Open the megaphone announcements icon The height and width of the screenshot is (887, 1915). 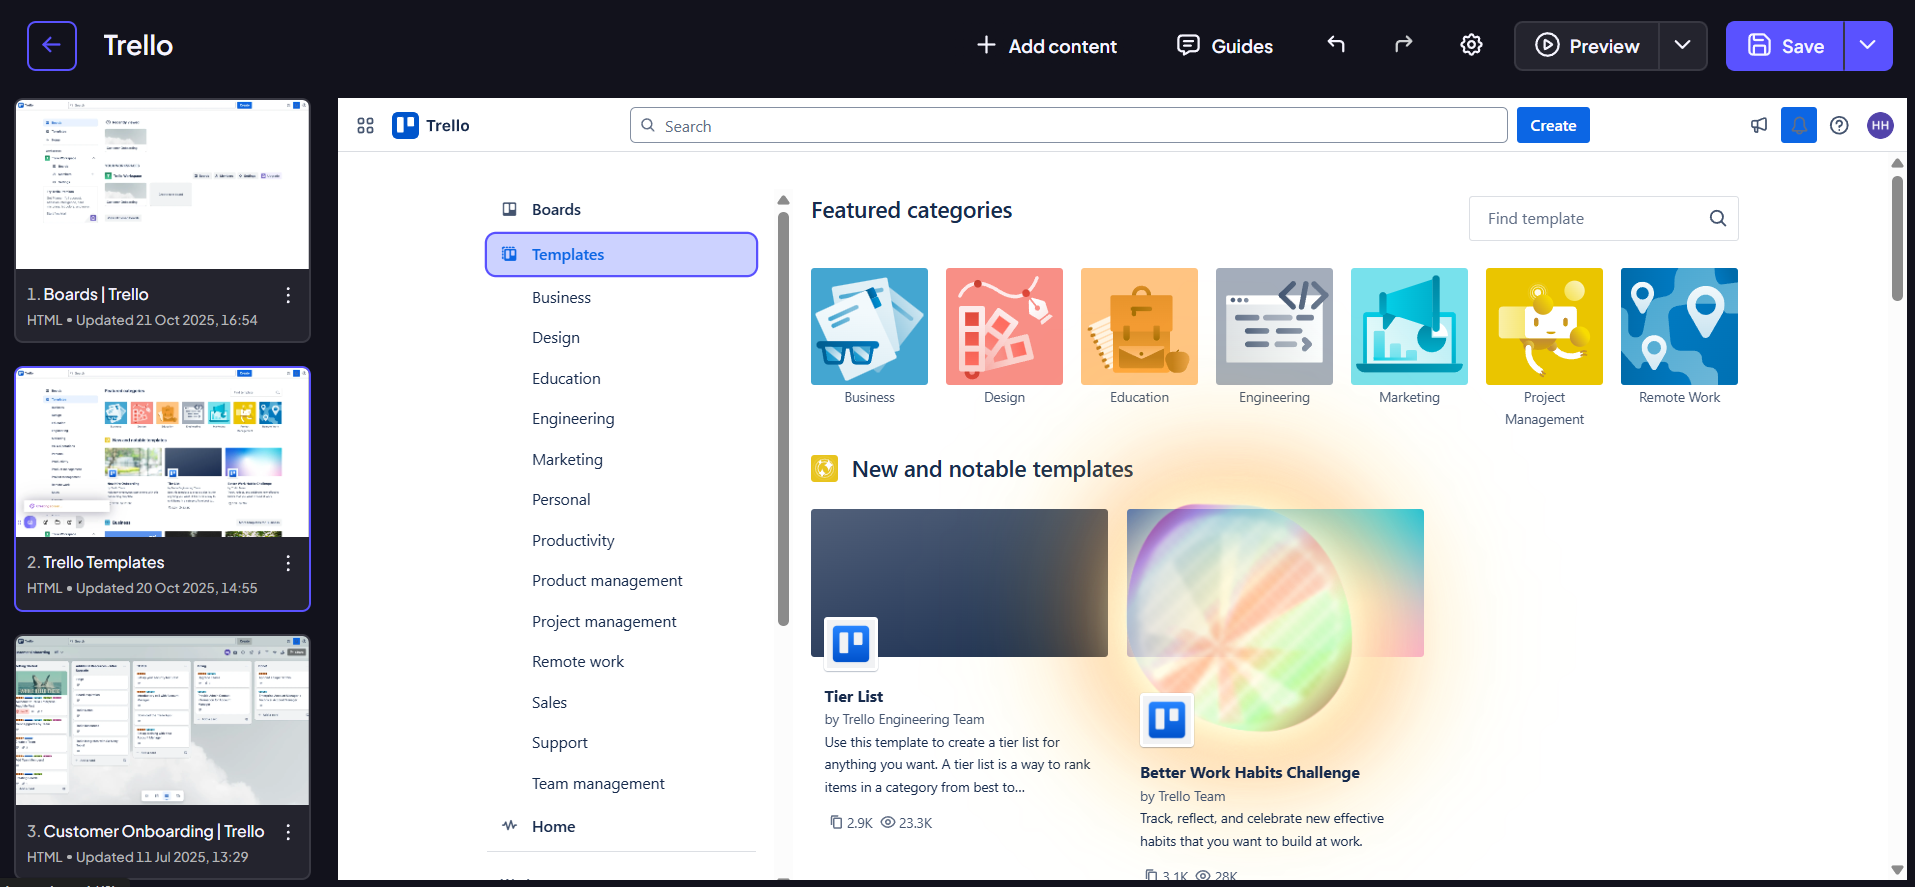(x=1759, y=125)
